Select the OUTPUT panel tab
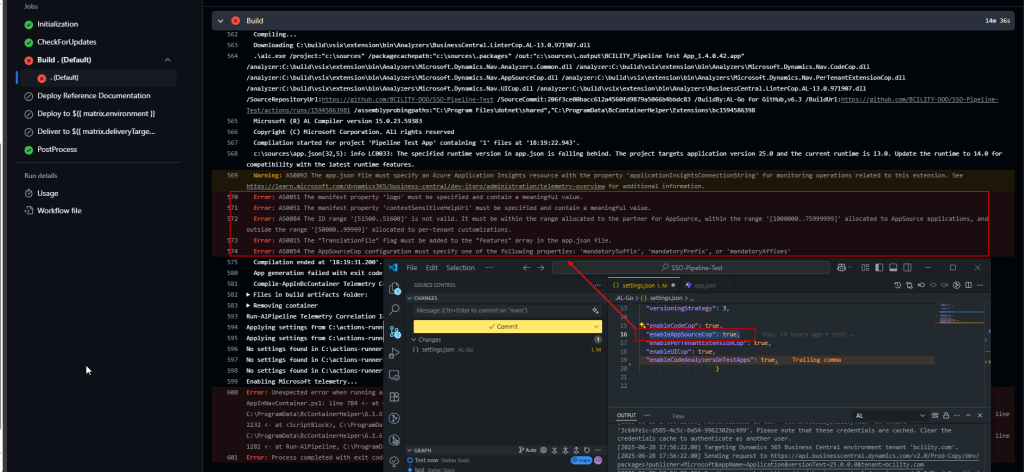Screen dimensions: 1024x472 [626, 416]
